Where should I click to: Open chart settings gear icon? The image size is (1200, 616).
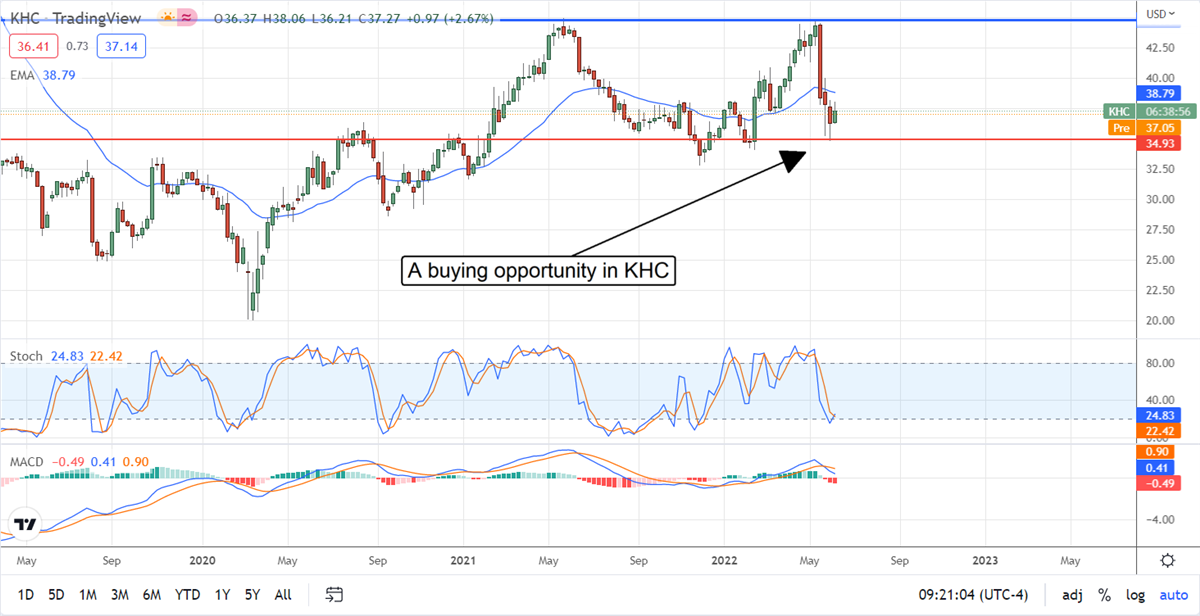click(1167, 559)
